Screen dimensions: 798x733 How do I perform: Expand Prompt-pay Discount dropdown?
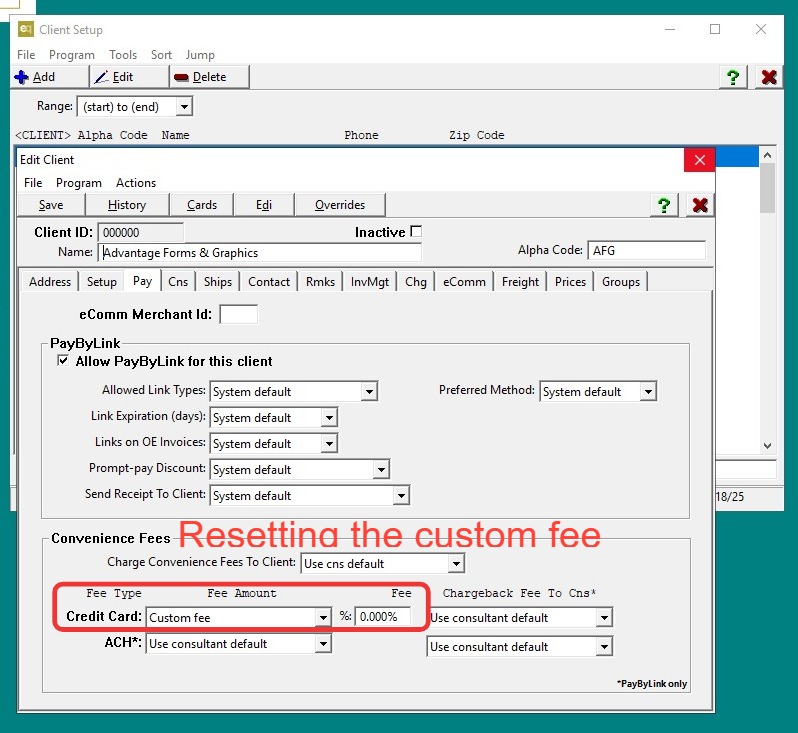click(x=381, y=469)
